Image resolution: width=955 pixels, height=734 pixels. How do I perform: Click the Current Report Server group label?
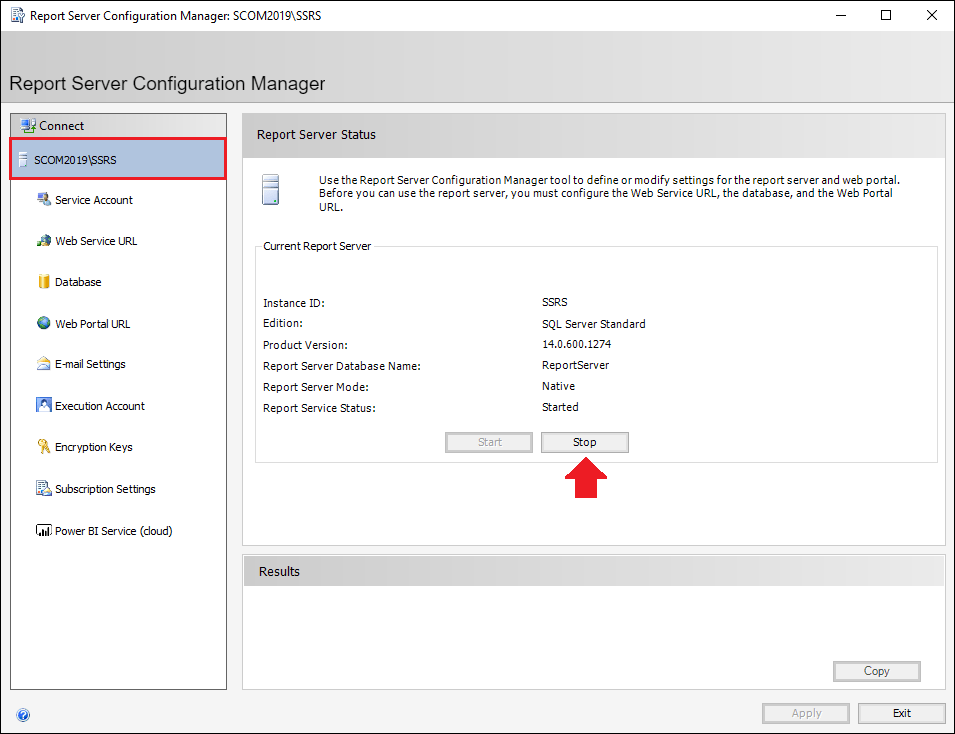[x=317, y=246]
